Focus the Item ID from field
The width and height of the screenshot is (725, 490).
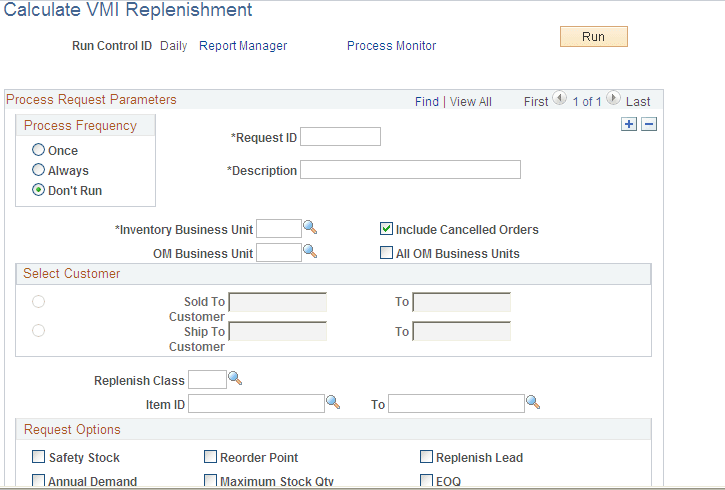pos(257,404)
